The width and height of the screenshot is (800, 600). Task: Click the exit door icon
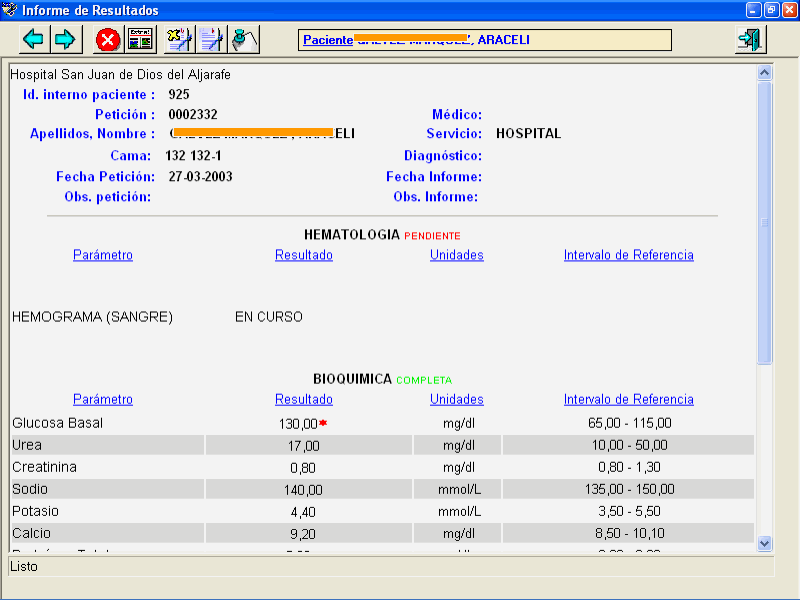749,39
